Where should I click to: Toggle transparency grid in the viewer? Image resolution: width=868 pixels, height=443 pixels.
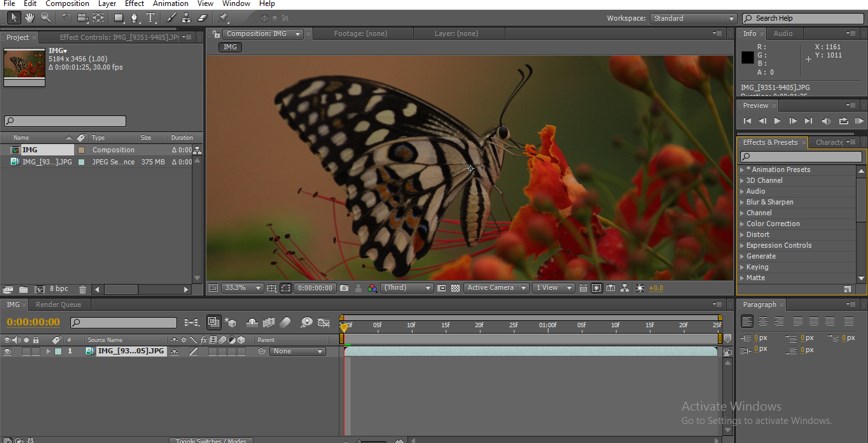pos(455,288)
